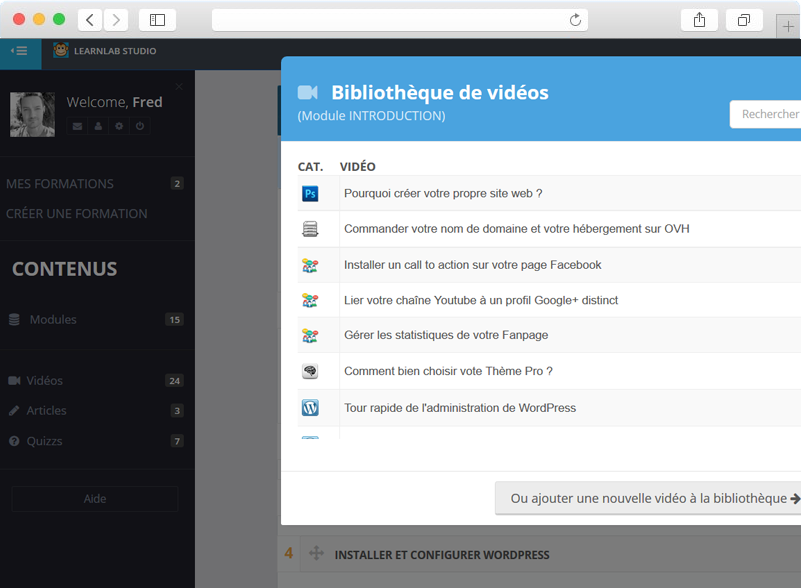Close the sidebar panel with X
The height and width of the screenshot is (588, 801).
179,86
